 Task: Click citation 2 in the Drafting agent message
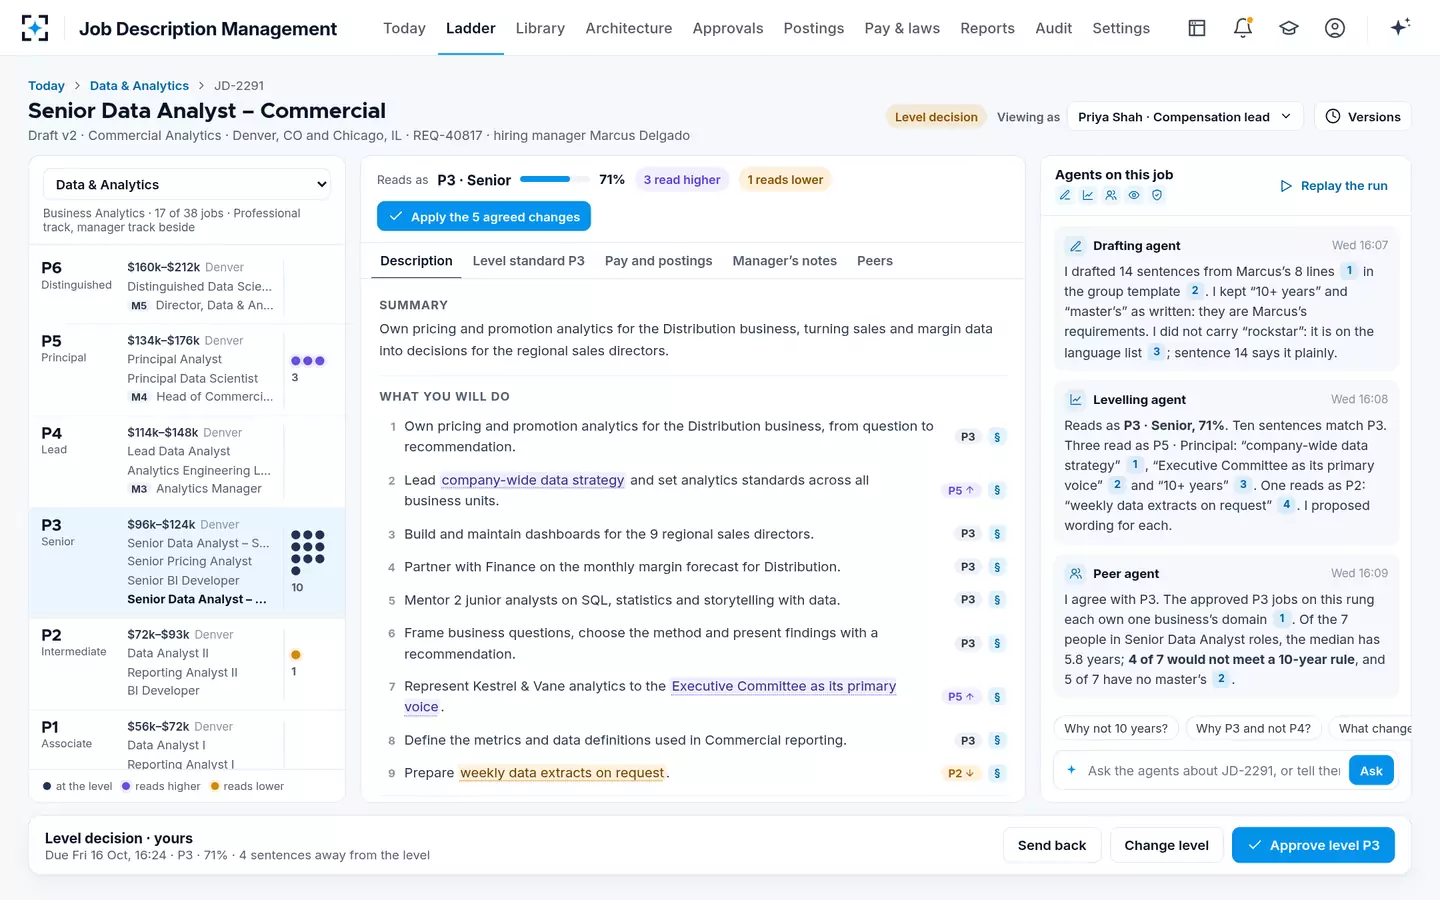pyautogui.click(x=1194, y=291)
